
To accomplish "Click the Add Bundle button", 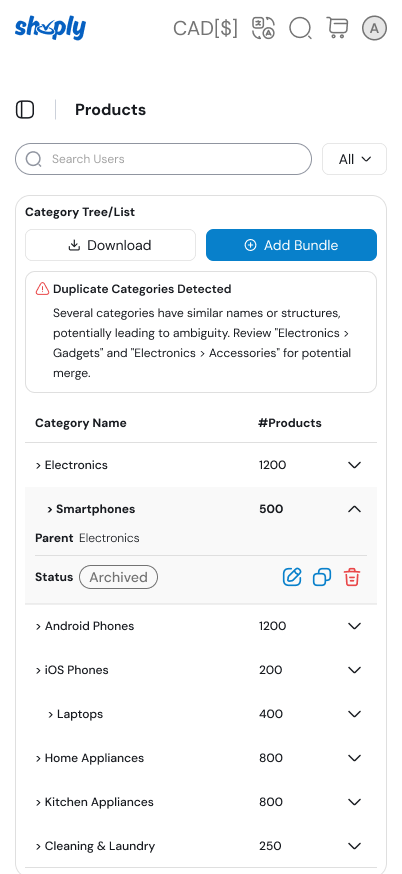I will coord(292,245).
